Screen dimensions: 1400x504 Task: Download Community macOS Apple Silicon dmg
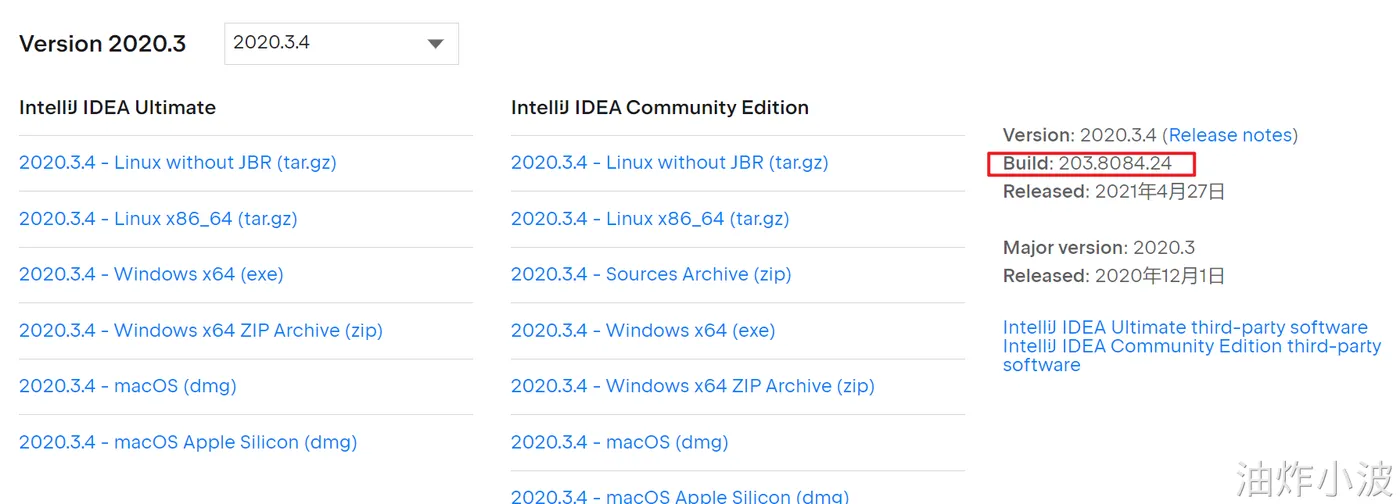click(680, 496)
